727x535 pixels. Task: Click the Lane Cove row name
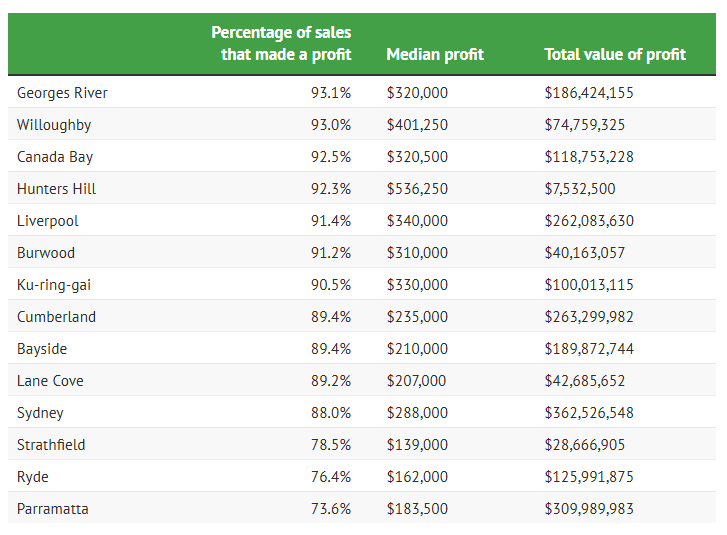tap(50, 381)
